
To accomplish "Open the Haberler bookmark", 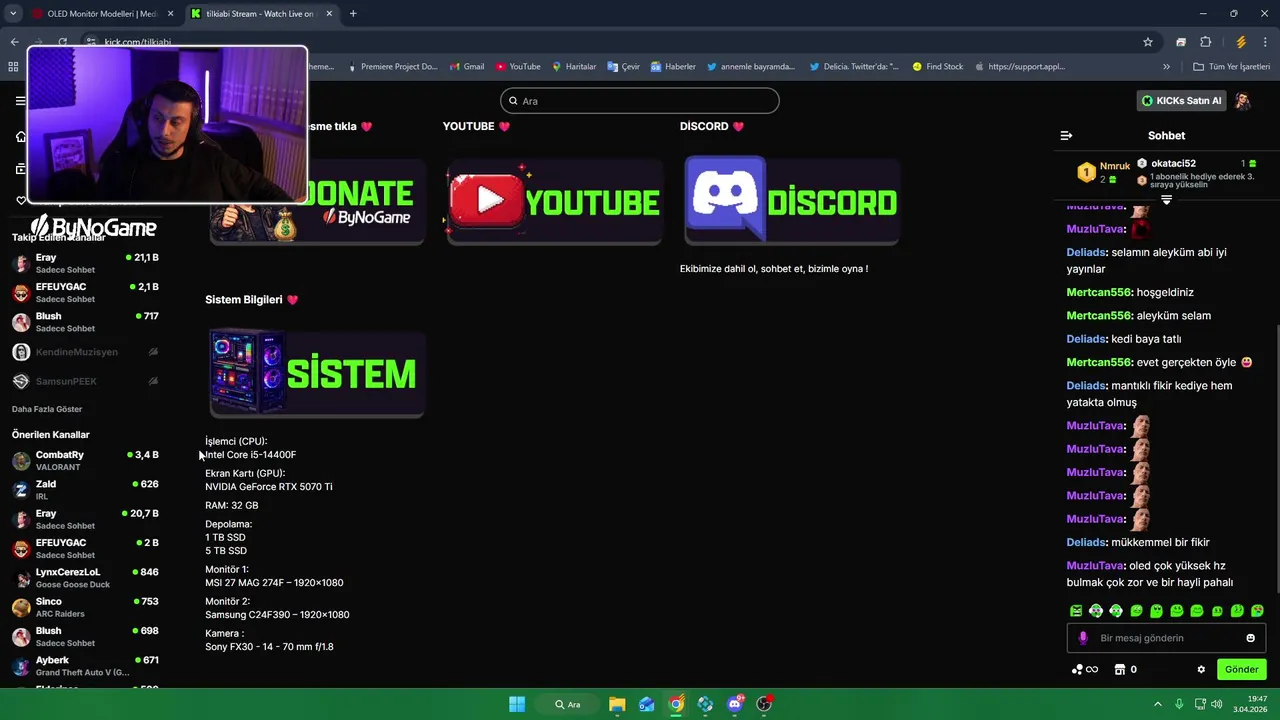I will point(673,67).
